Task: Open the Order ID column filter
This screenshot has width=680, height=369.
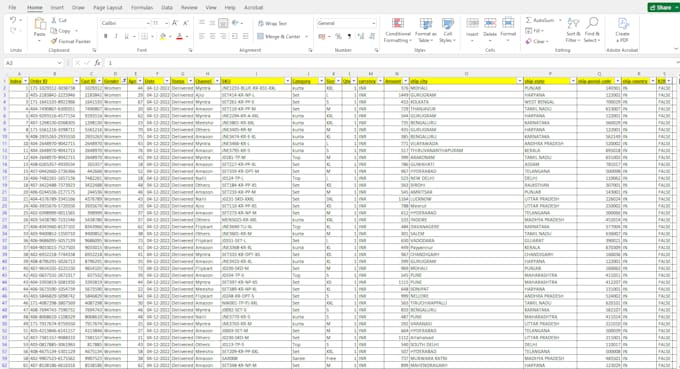Action: pos(76,81)
